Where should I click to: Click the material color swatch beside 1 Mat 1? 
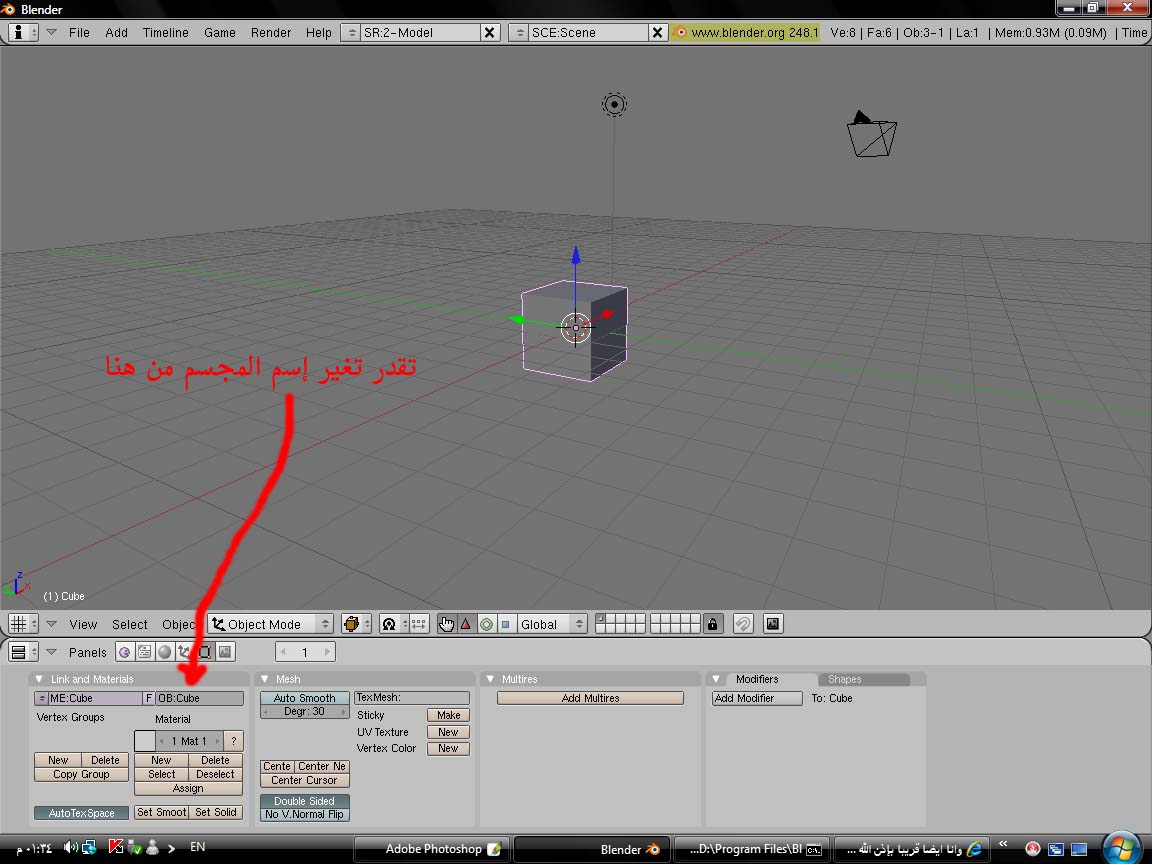click(145, 741)
